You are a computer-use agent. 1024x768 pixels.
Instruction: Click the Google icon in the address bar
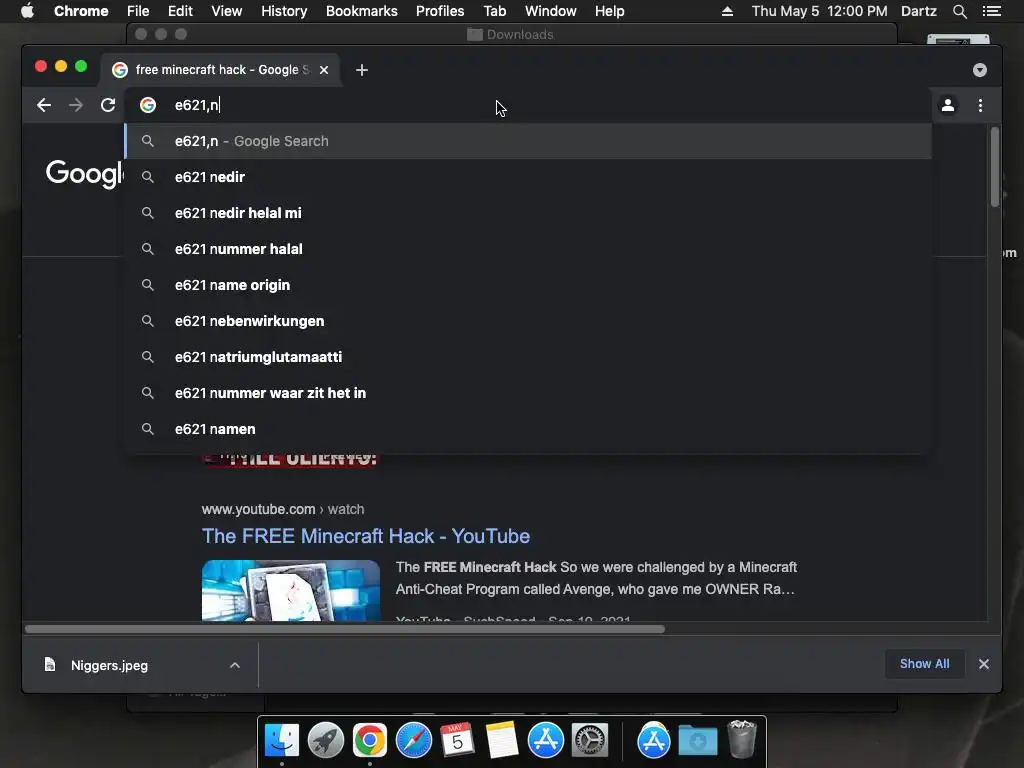point(148,105)
